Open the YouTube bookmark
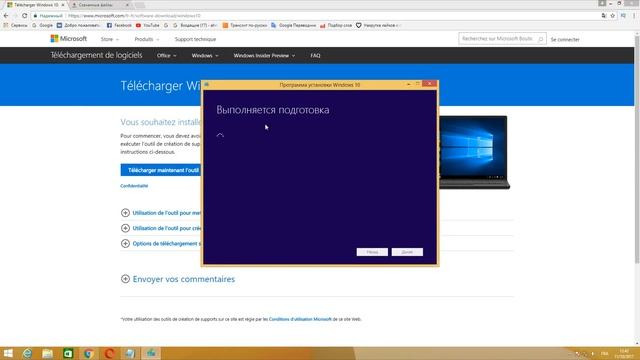This screenshot has width=640, height=360. tap(147, 25)
